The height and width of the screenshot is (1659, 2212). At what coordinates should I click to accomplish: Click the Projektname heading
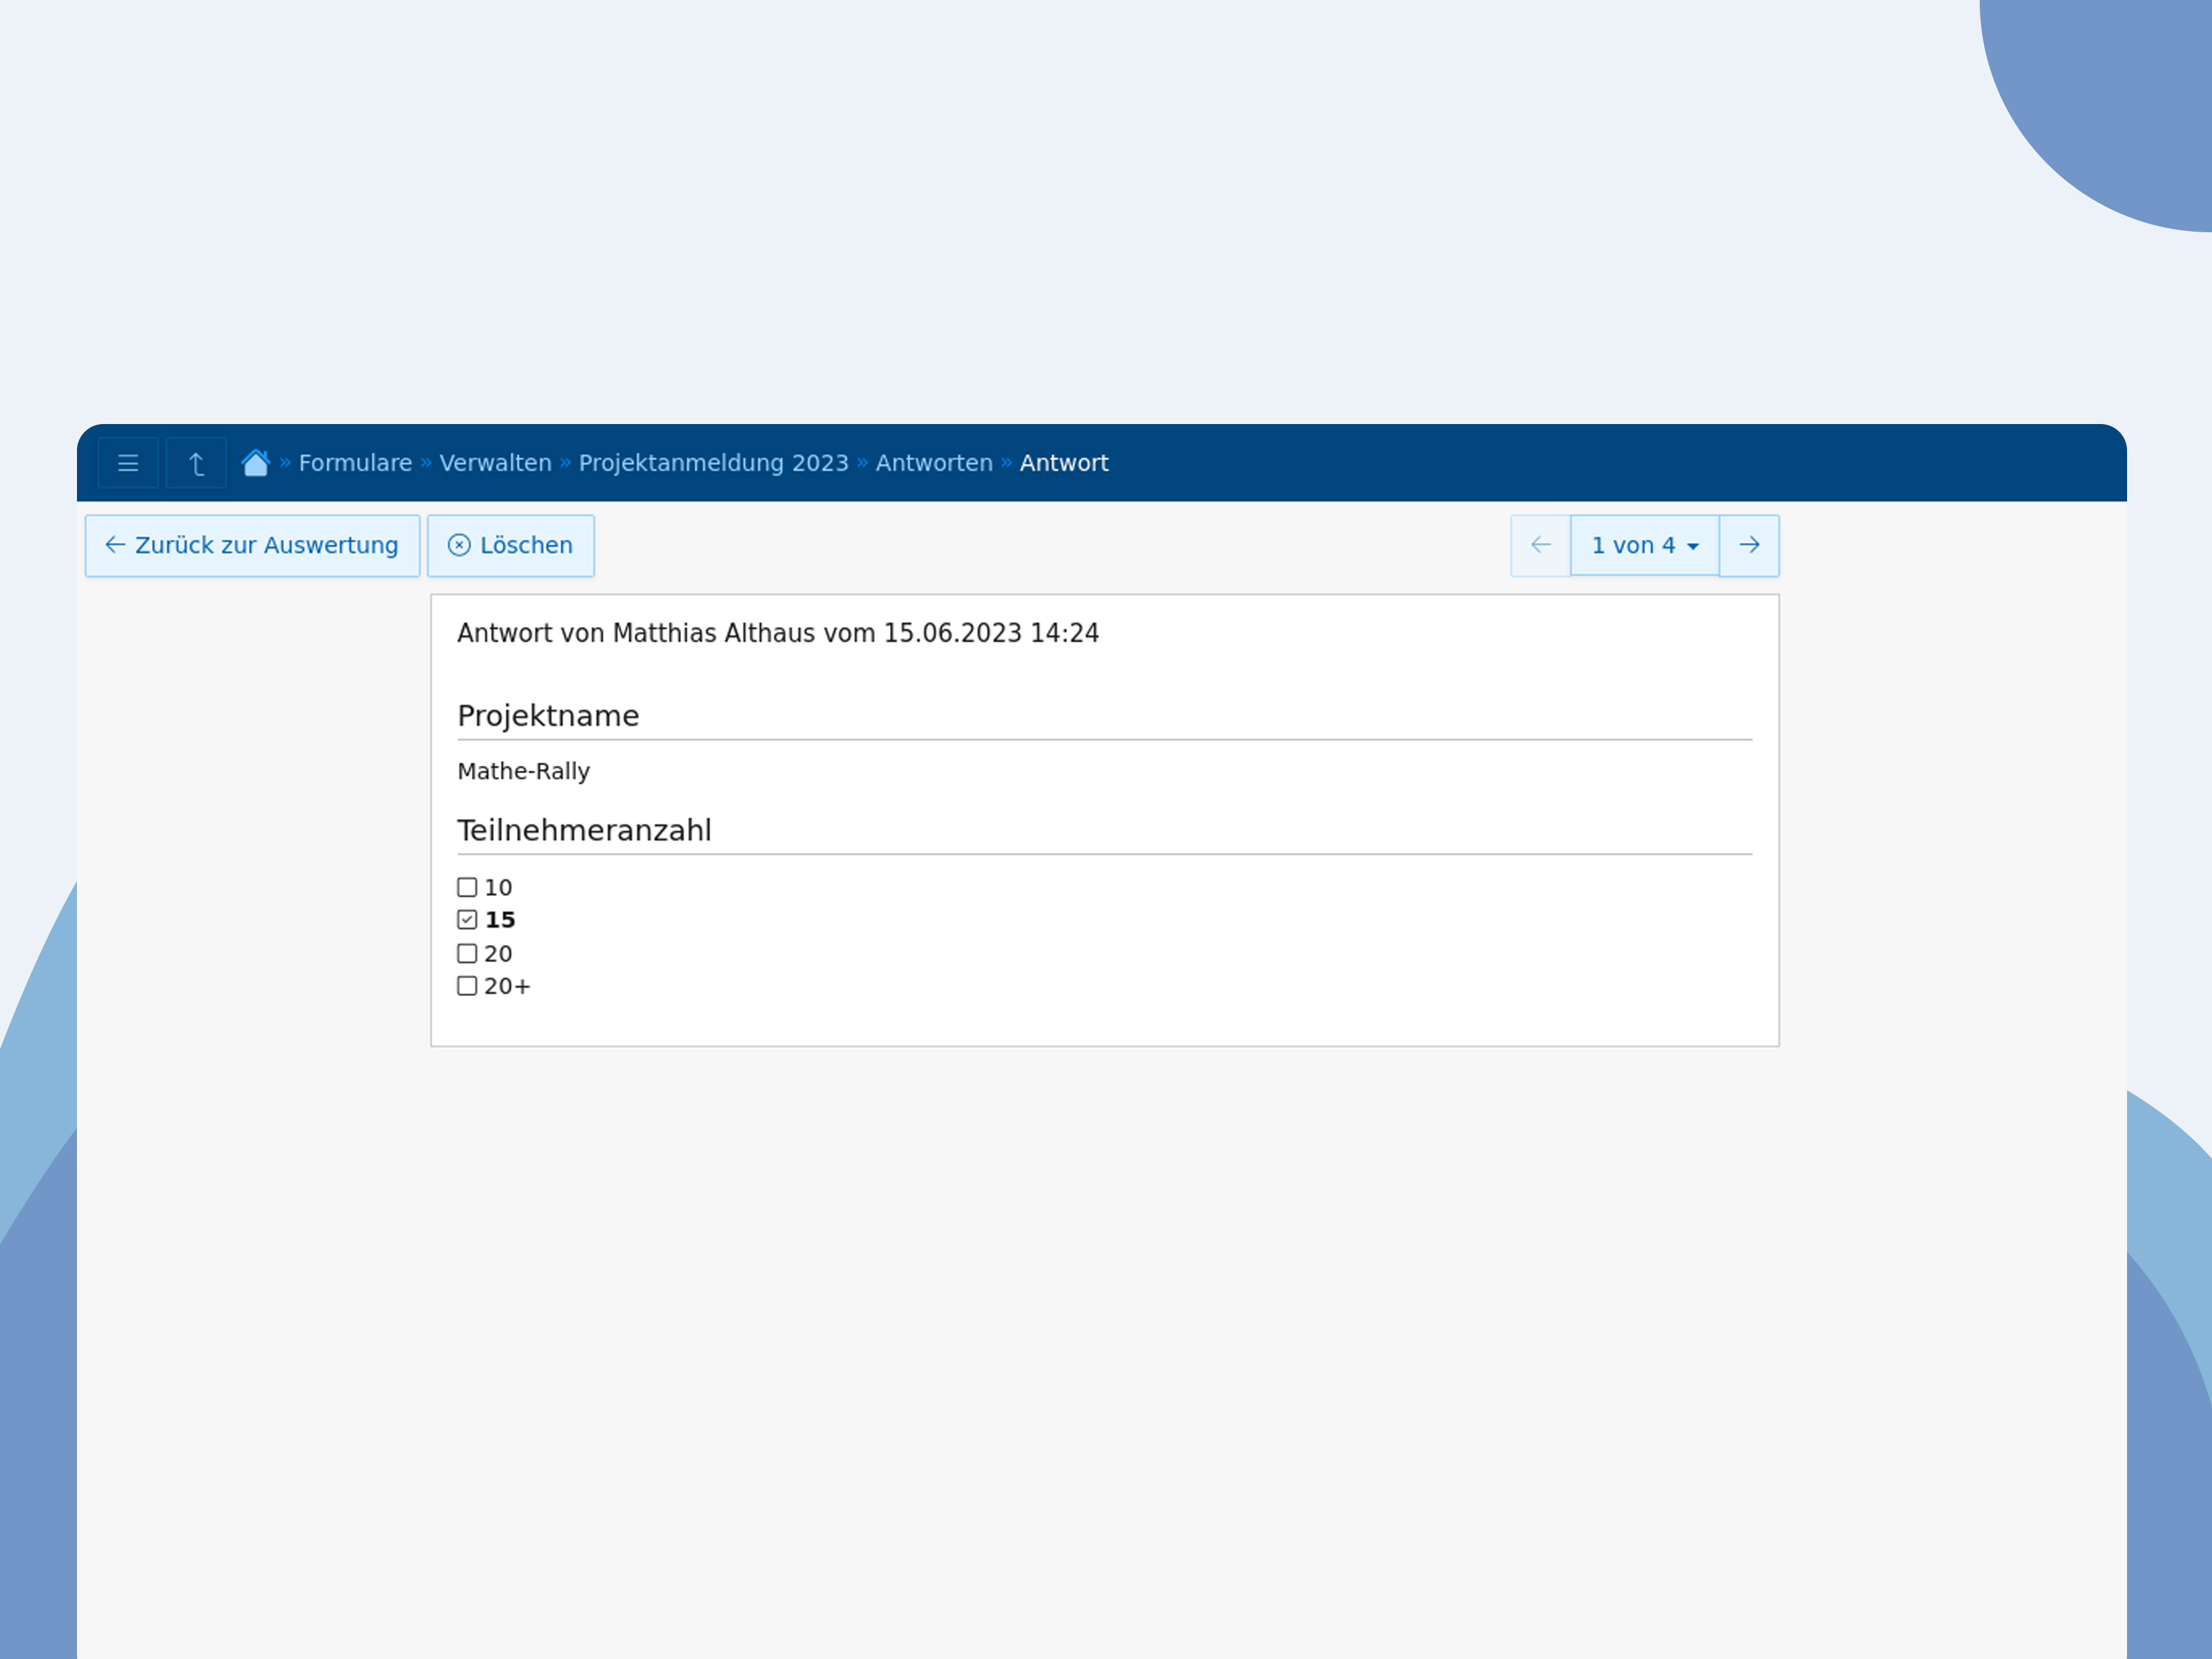click(548, 716)
